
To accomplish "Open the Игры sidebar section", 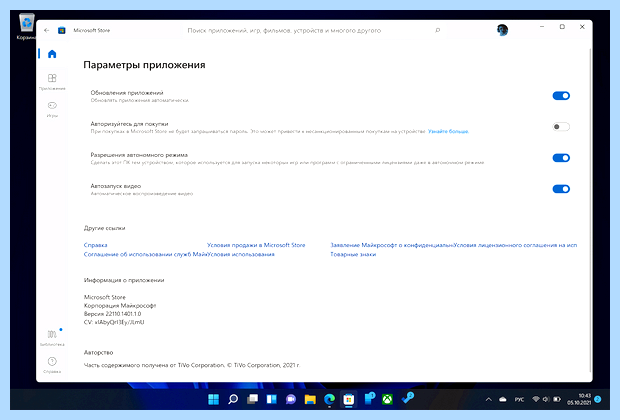I will 52,109.
